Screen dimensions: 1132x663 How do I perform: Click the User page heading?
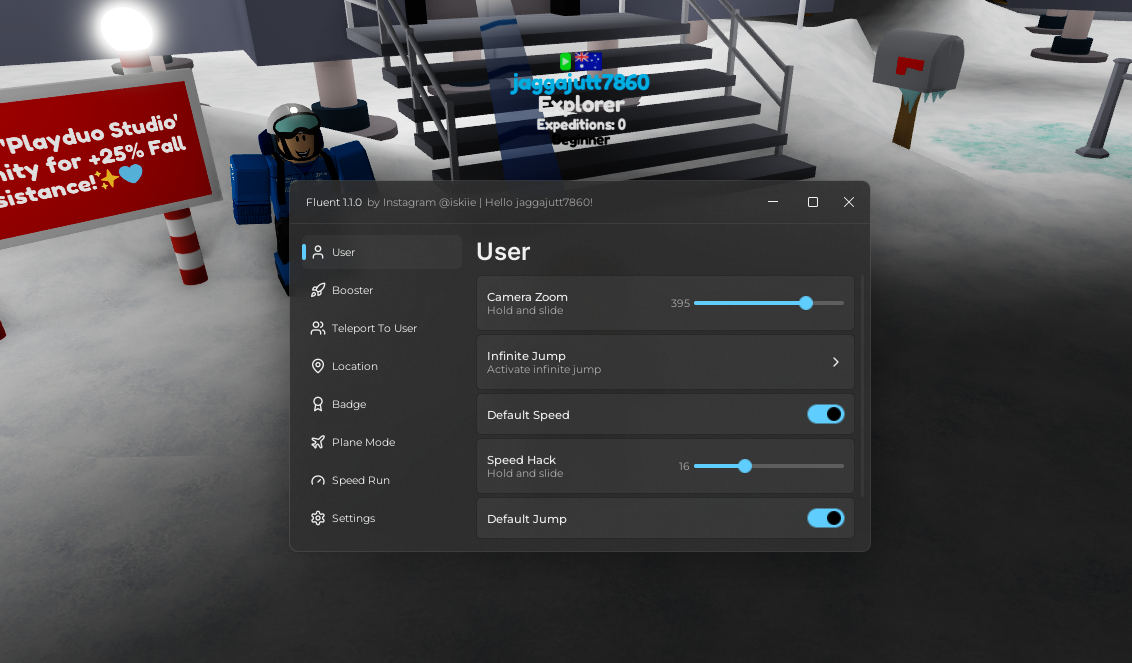pos(503,251)
